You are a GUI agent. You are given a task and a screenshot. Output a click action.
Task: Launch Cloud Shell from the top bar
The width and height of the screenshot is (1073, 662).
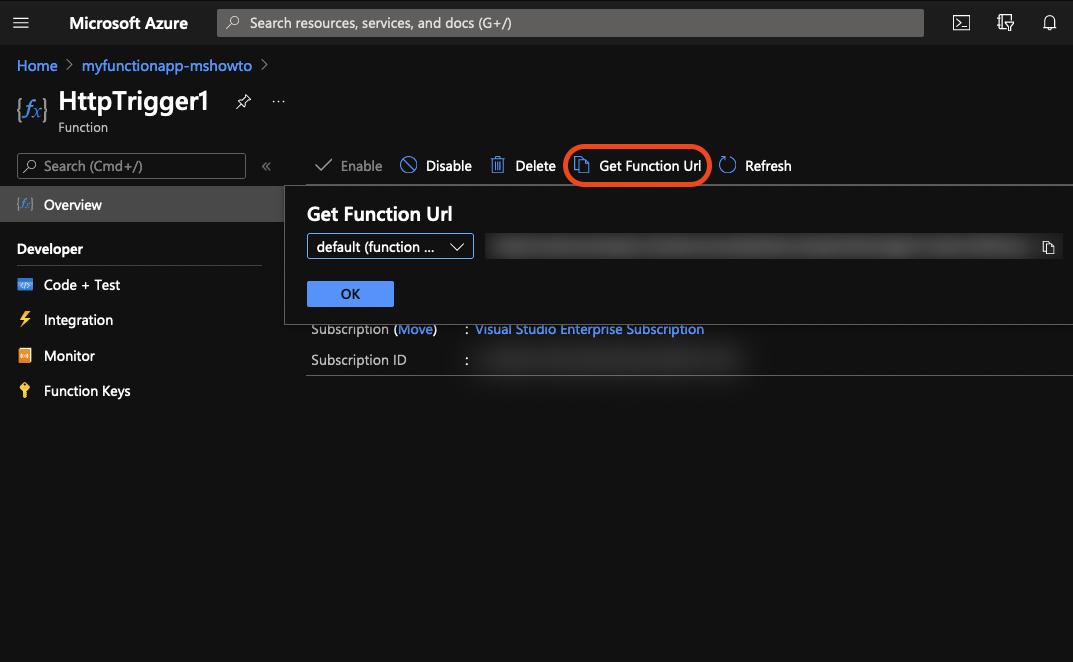pyautogui.click(x=961, y=23)
